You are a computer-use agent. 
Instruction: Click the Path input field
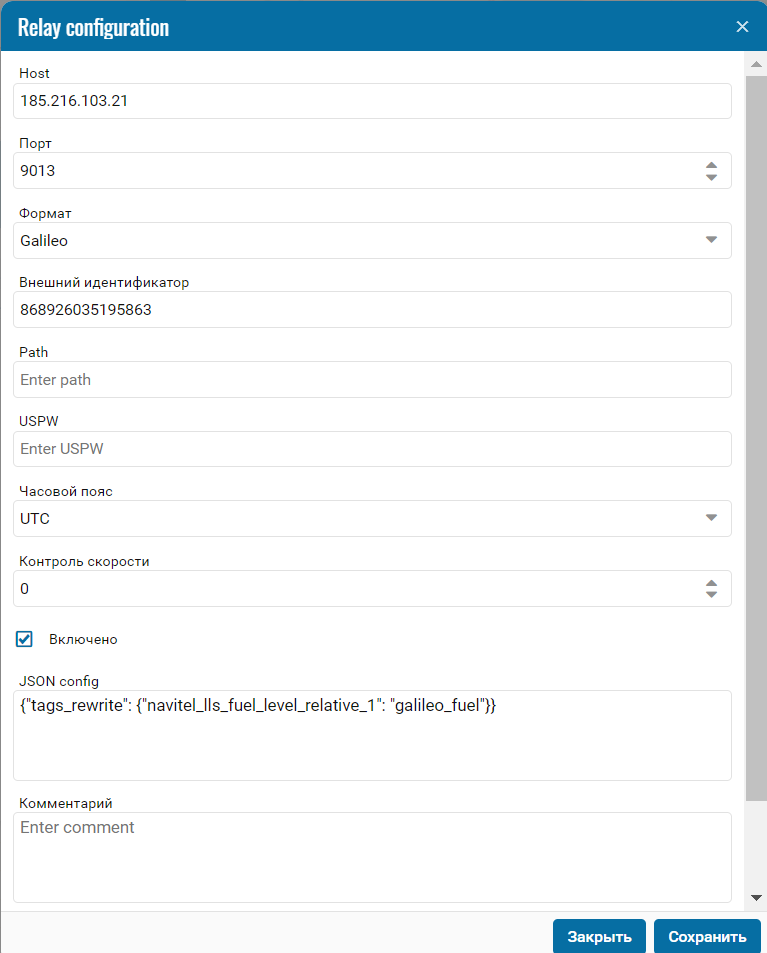[x=372, y=380]
